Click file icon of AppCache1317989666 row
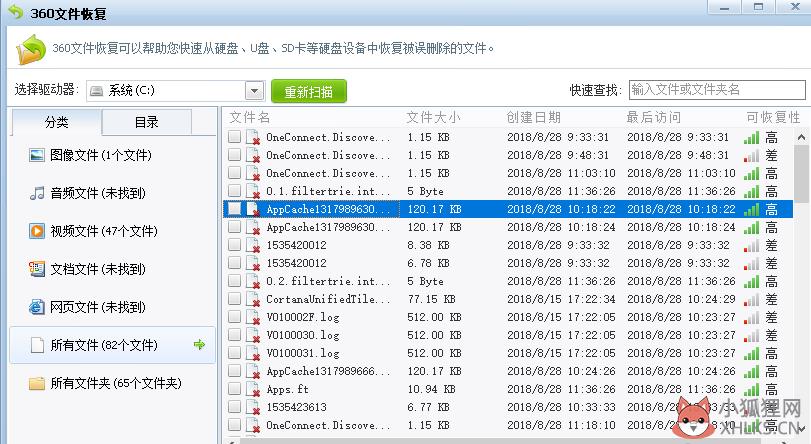This screenshot has width=811, height=444. click(x=253, y=371)
